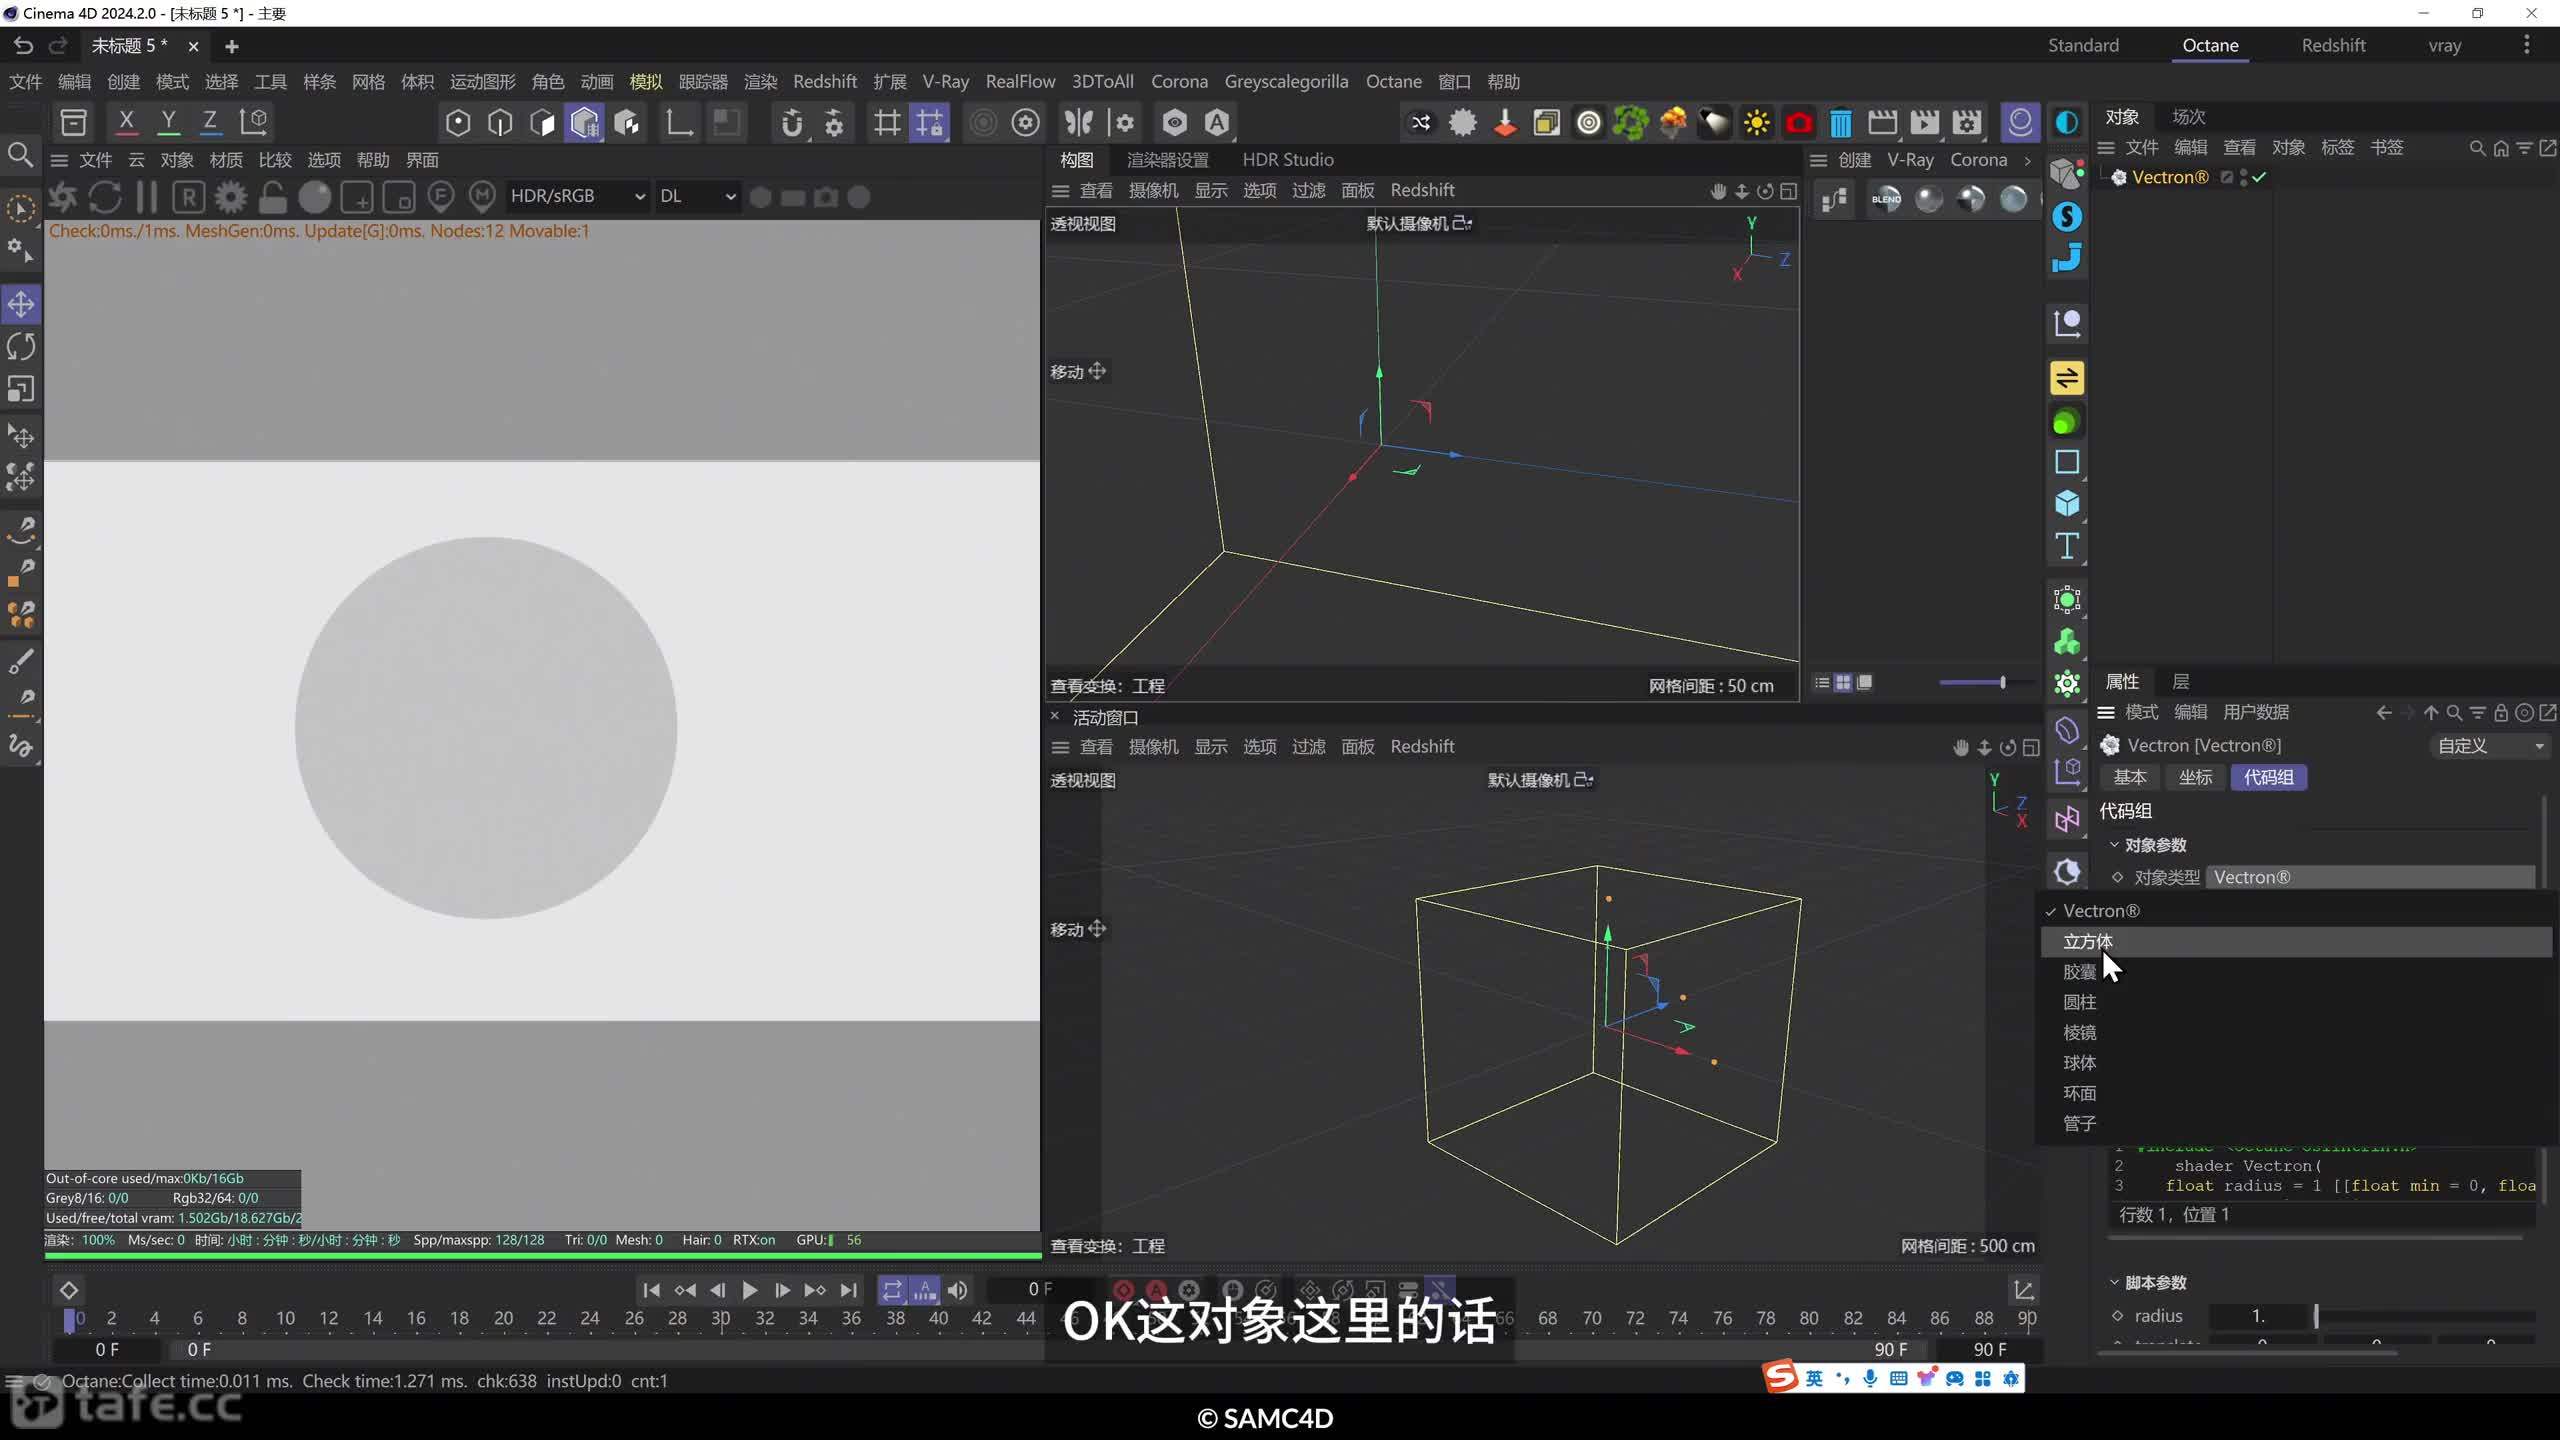Select the Scale tool in left toolbar

pos(21,388)
